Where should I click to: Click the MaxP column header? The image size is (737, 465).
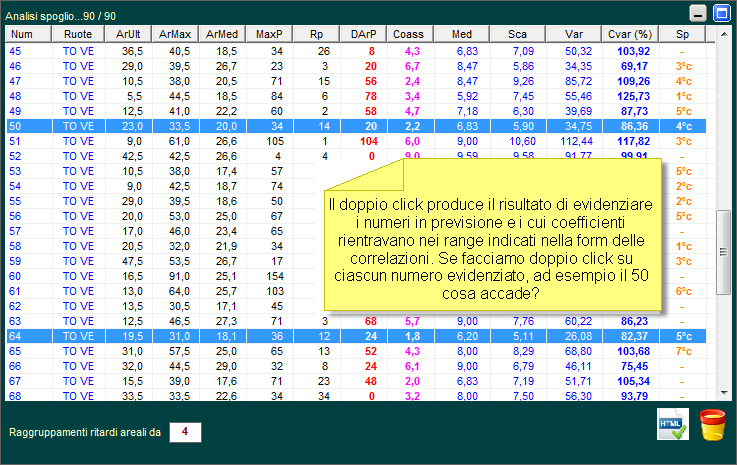coord(269,34)
